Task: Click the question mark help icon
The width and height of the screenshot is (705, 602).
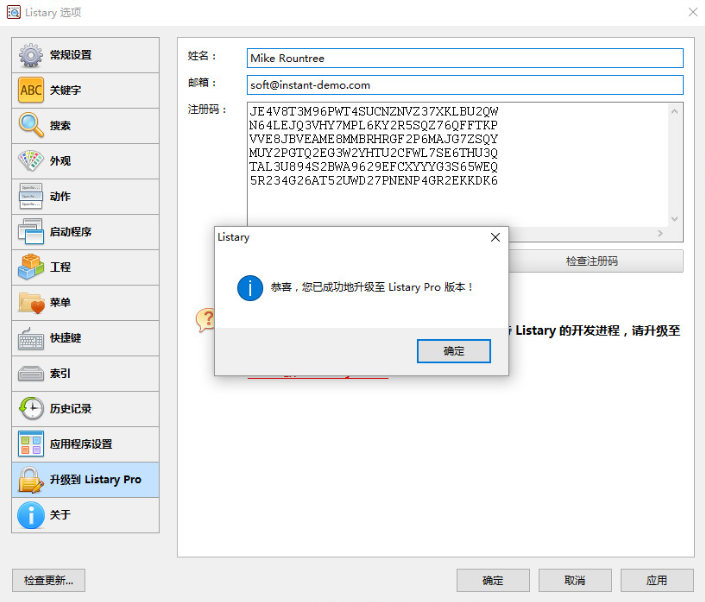Action: point(205,320)
